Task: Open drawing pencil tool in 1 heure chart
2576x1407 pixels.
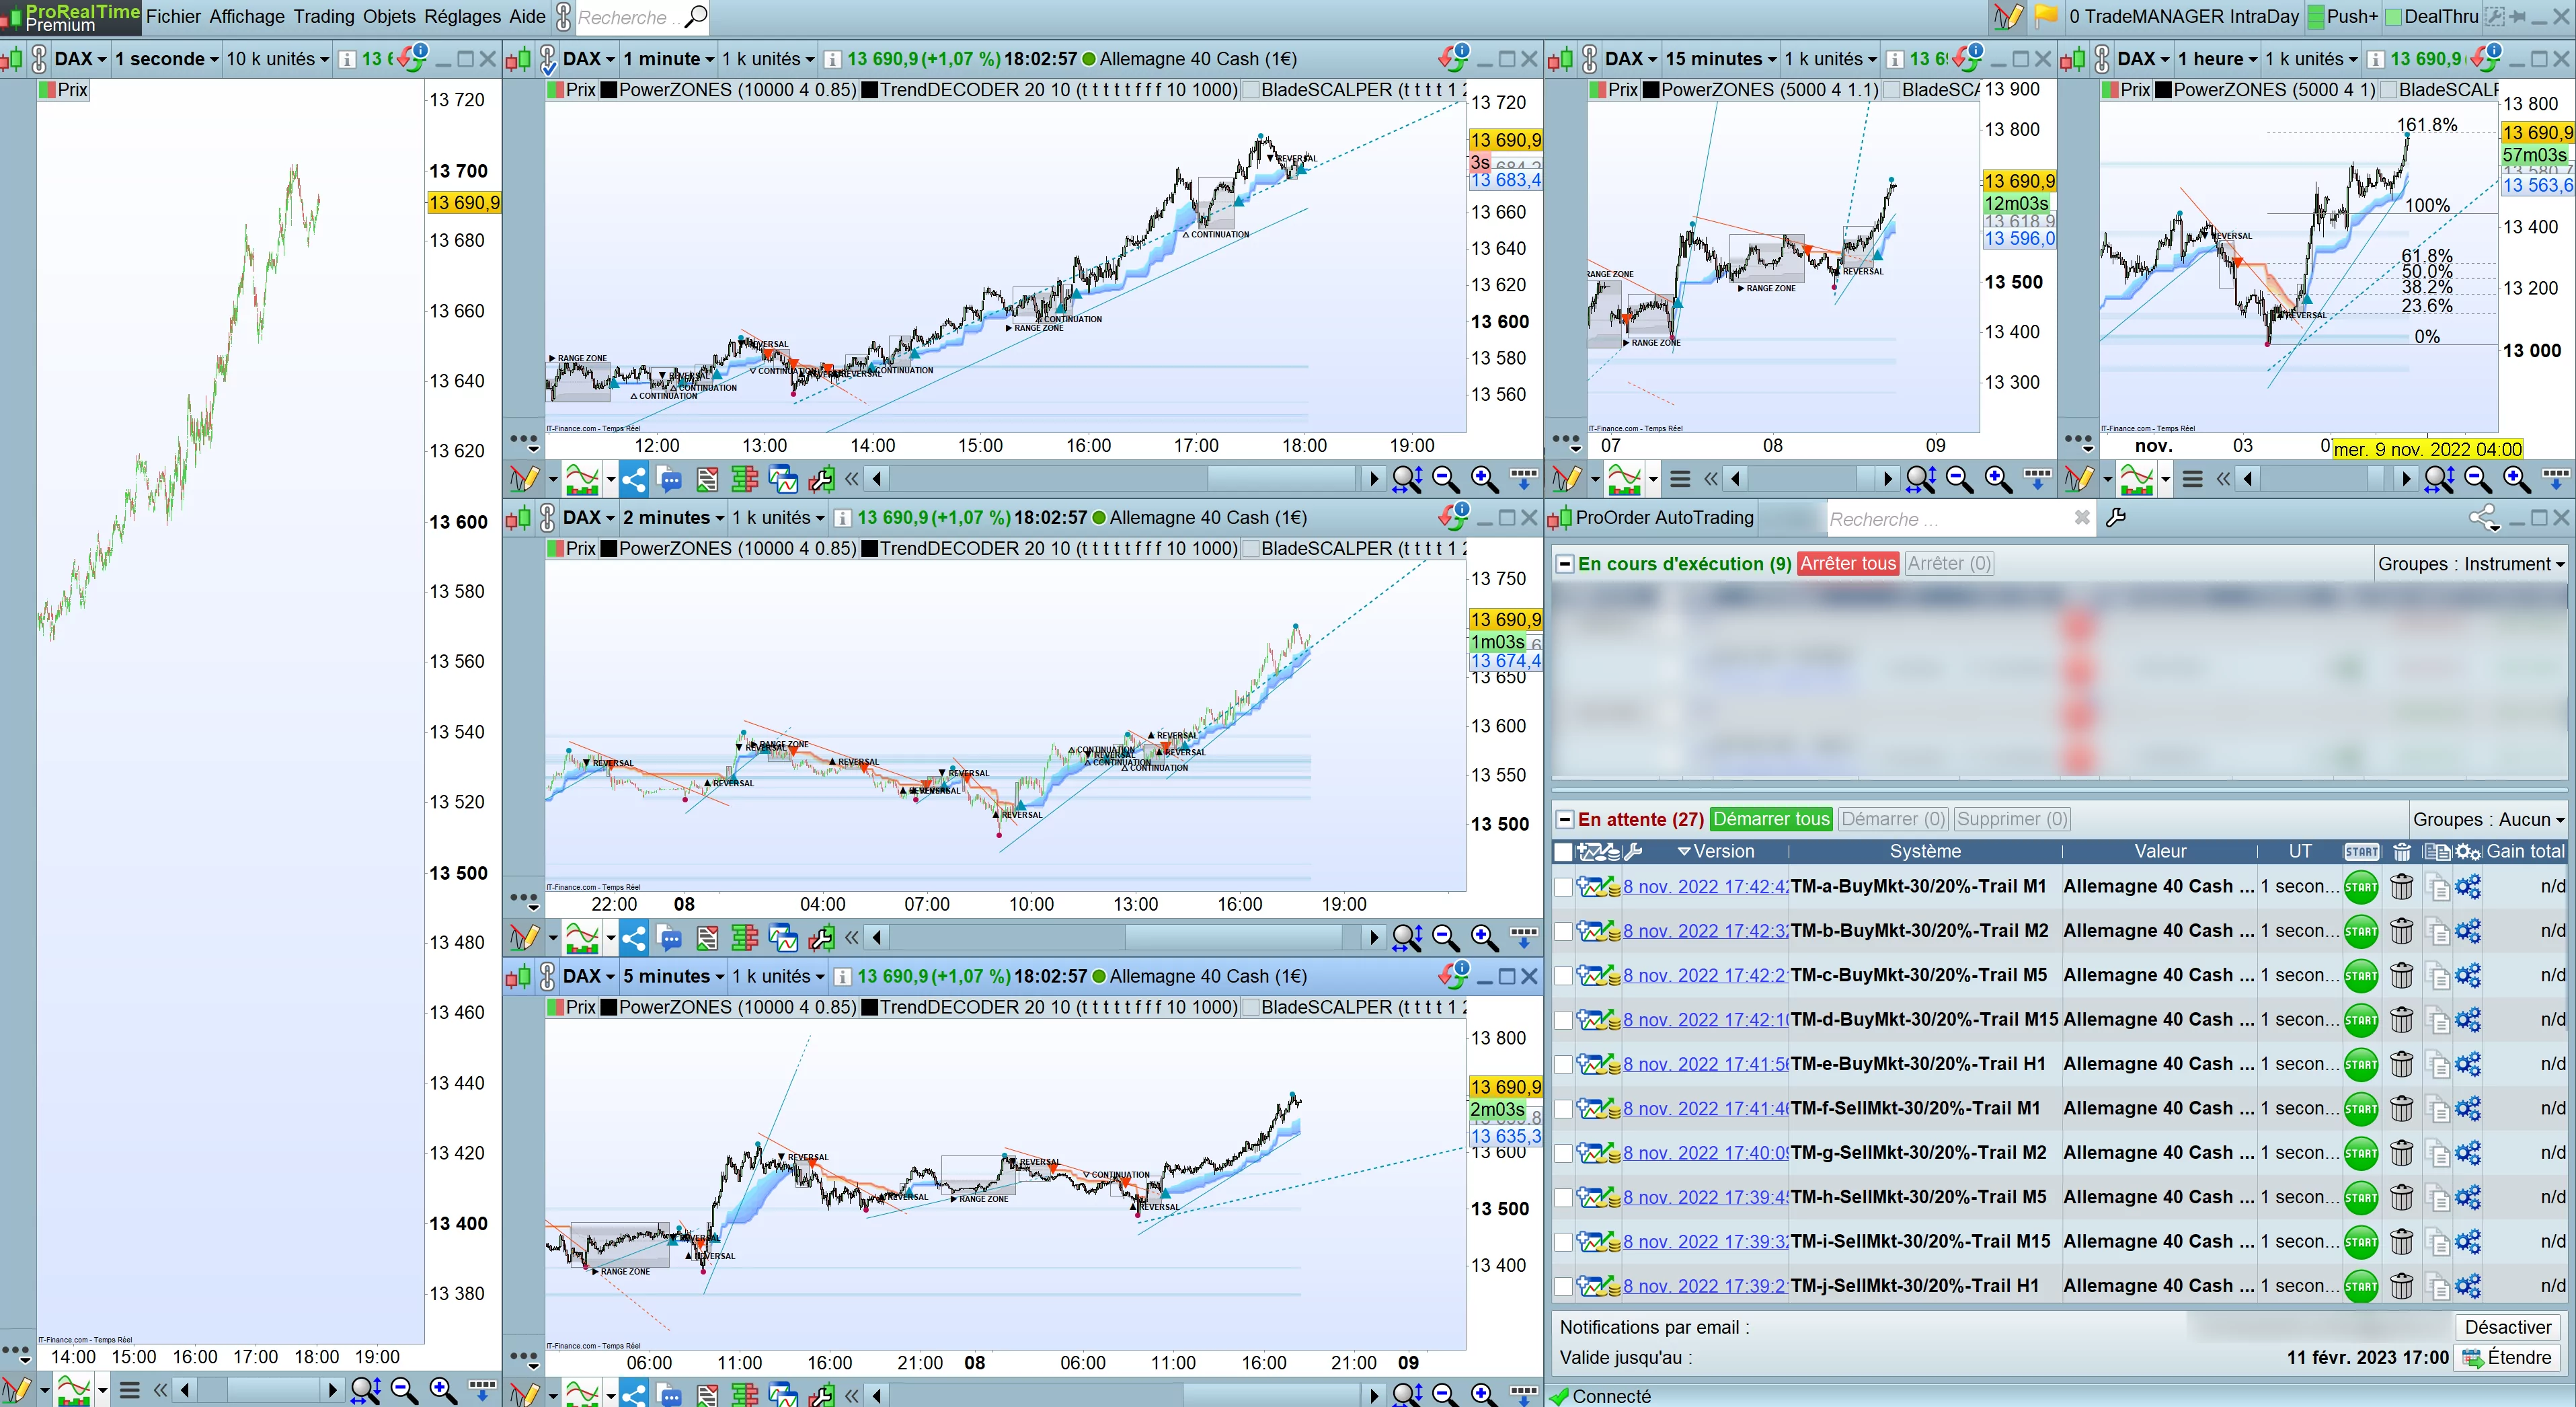Action: [2078, 480]
